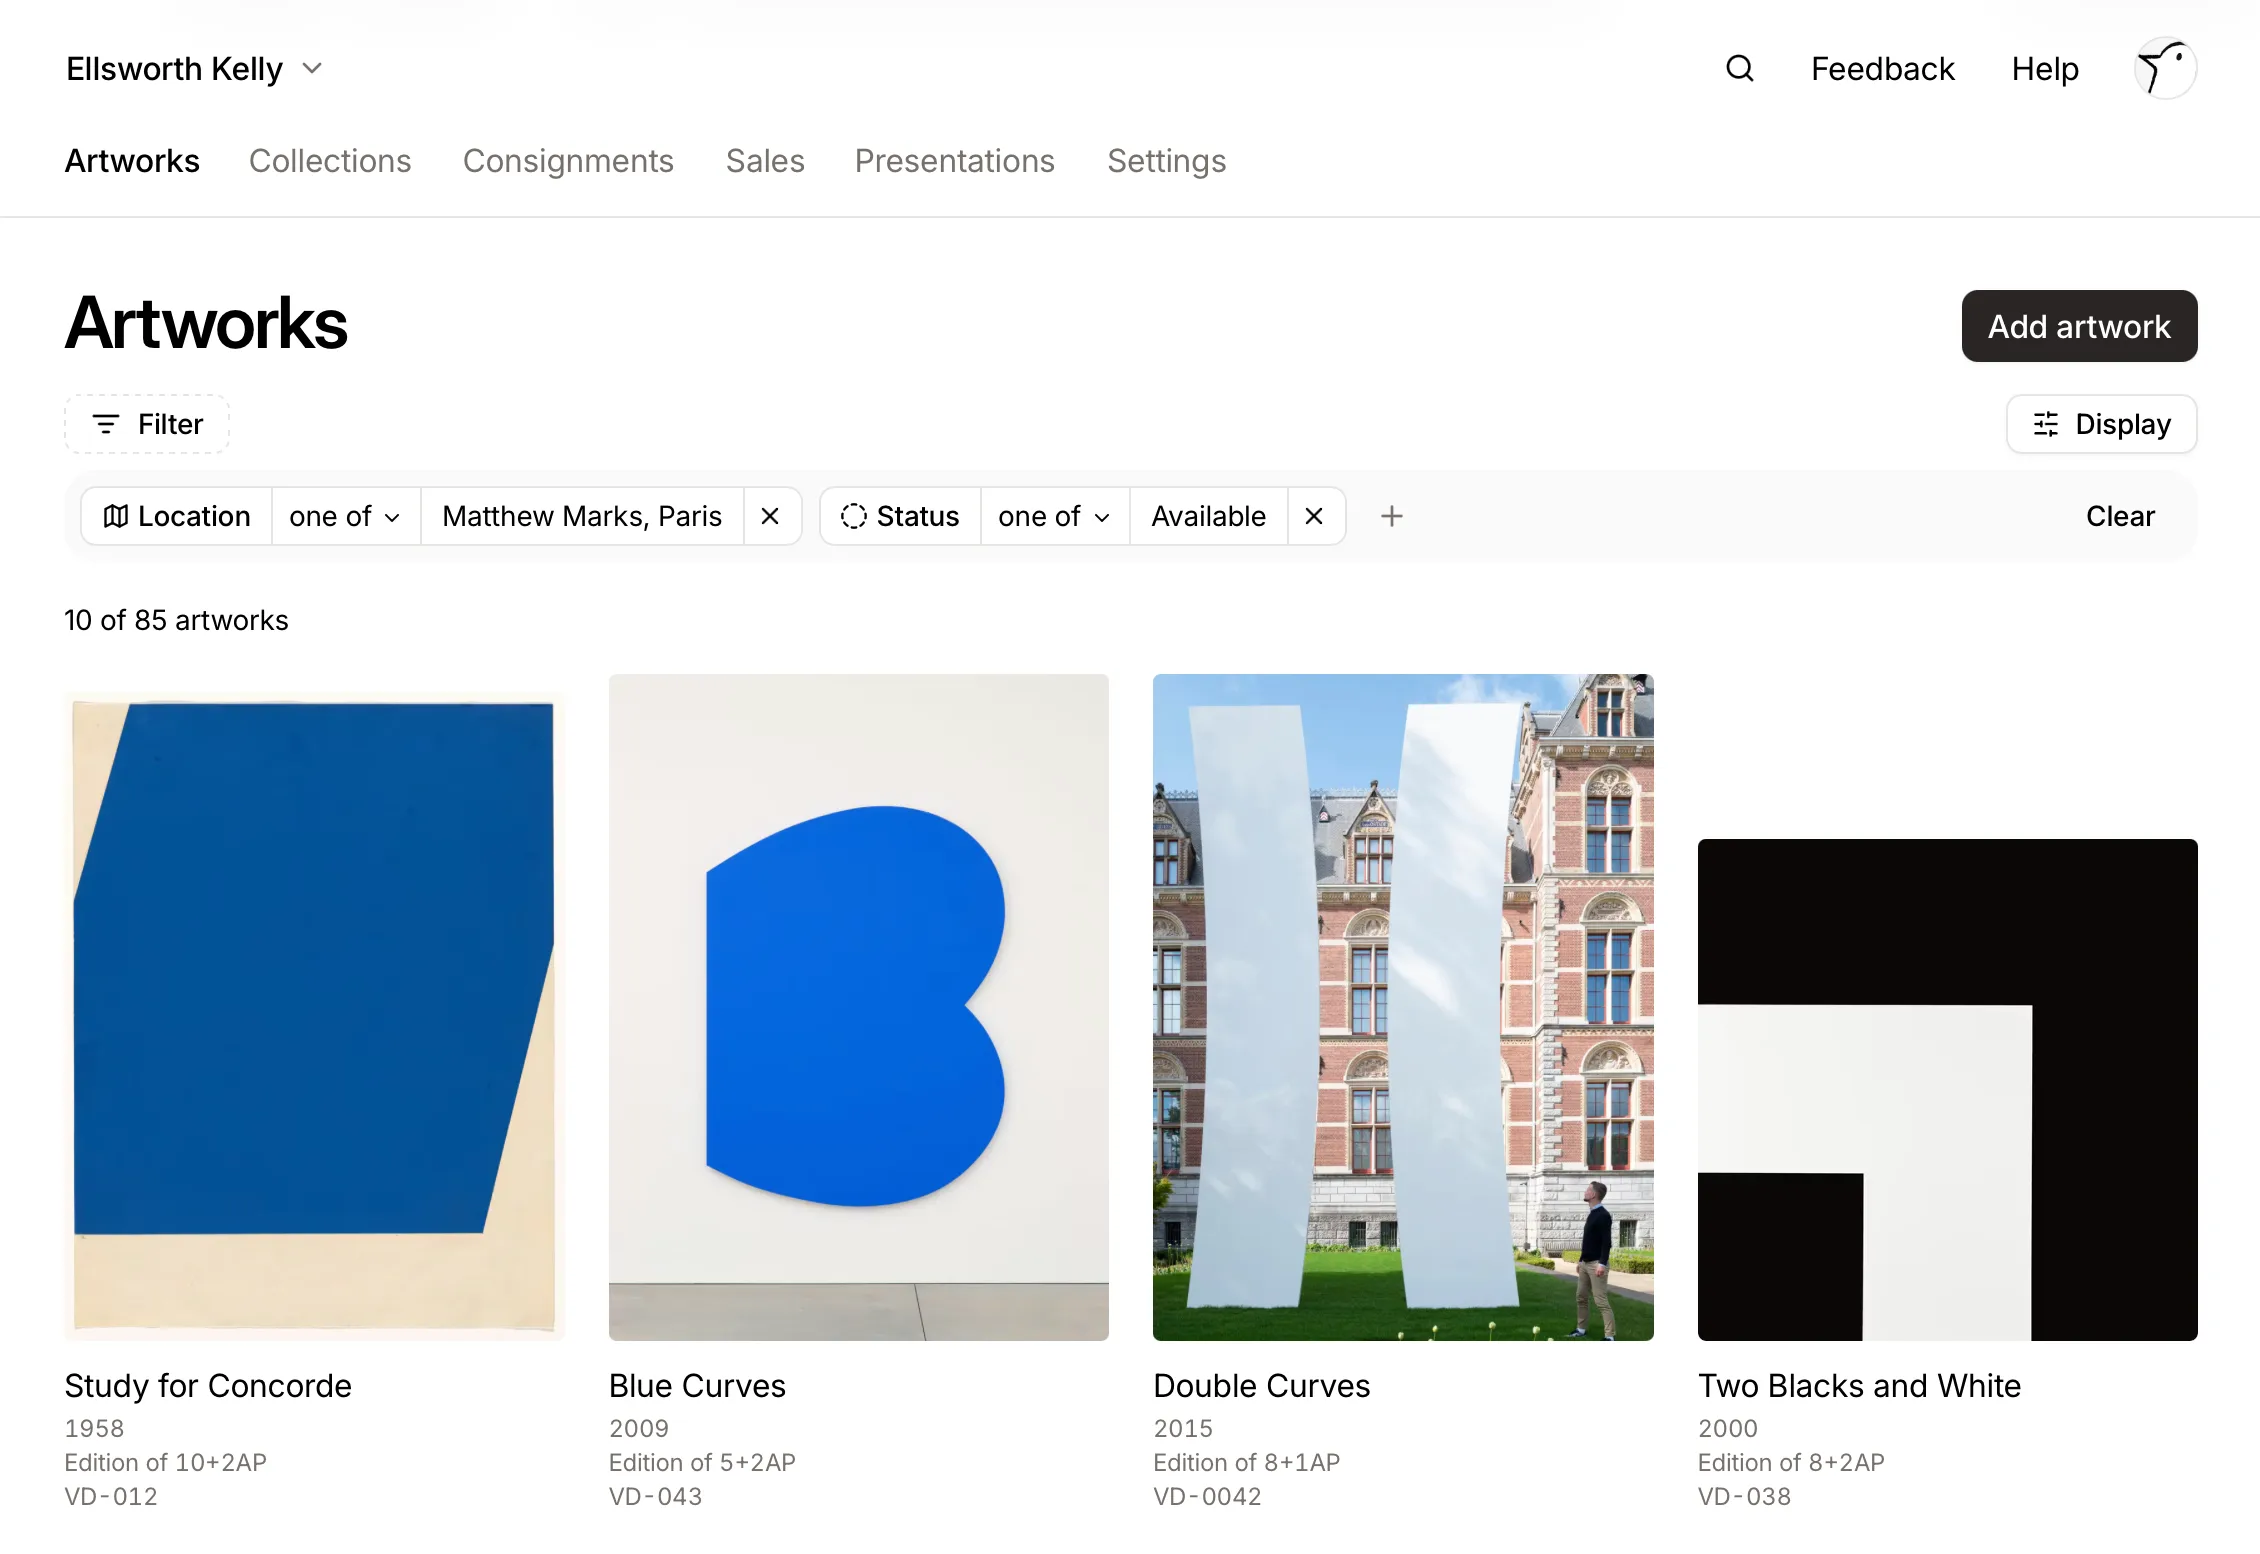Open the user avatar profile menu

point(2165,68)
